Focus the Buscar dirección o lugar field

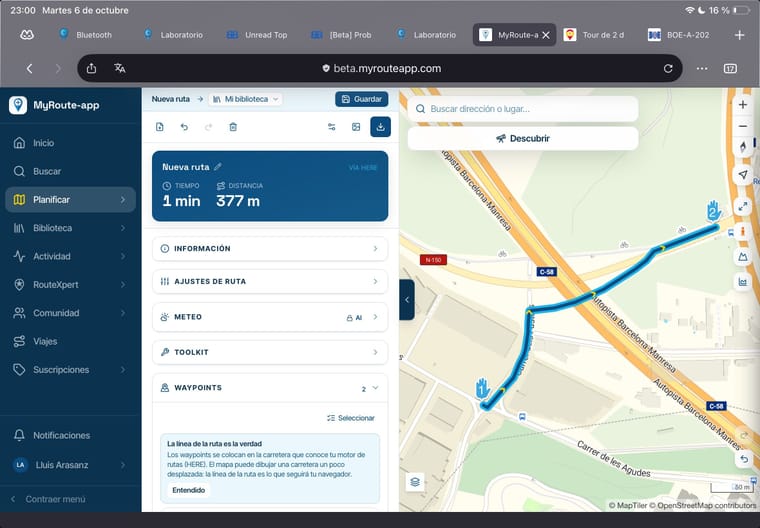(x=523, y=109)
